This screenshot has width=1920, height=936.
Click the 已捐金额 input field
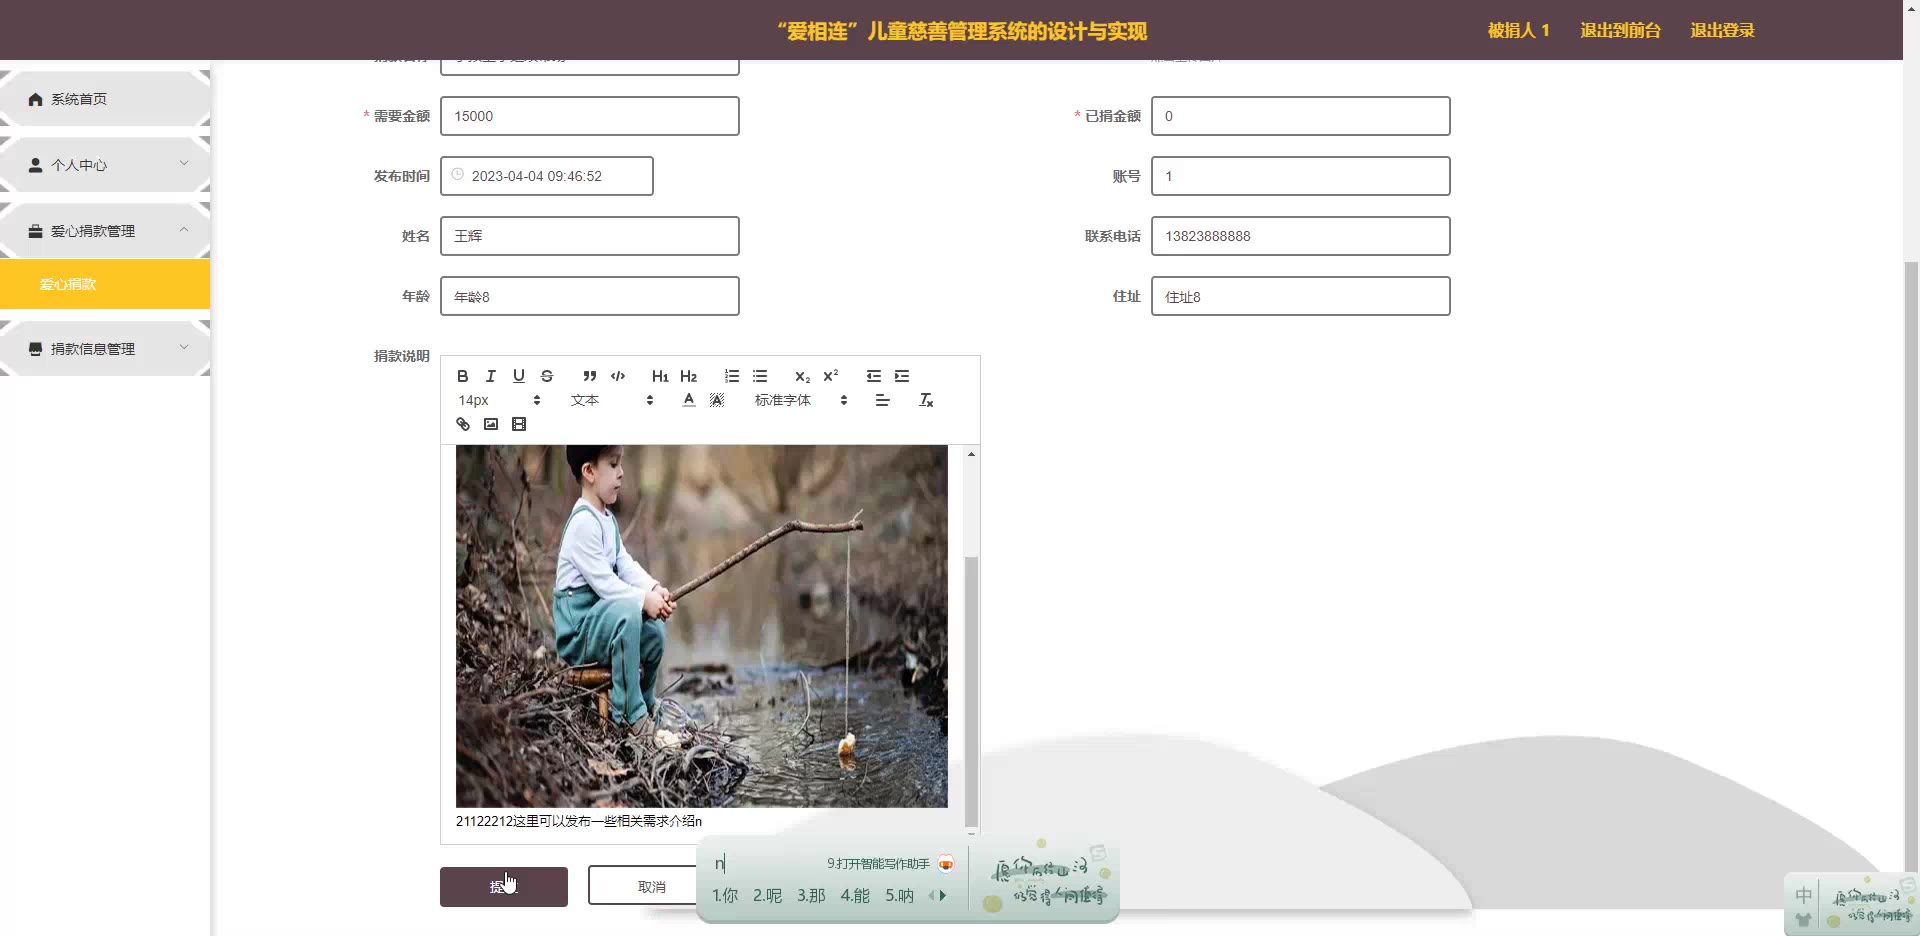1301,116
